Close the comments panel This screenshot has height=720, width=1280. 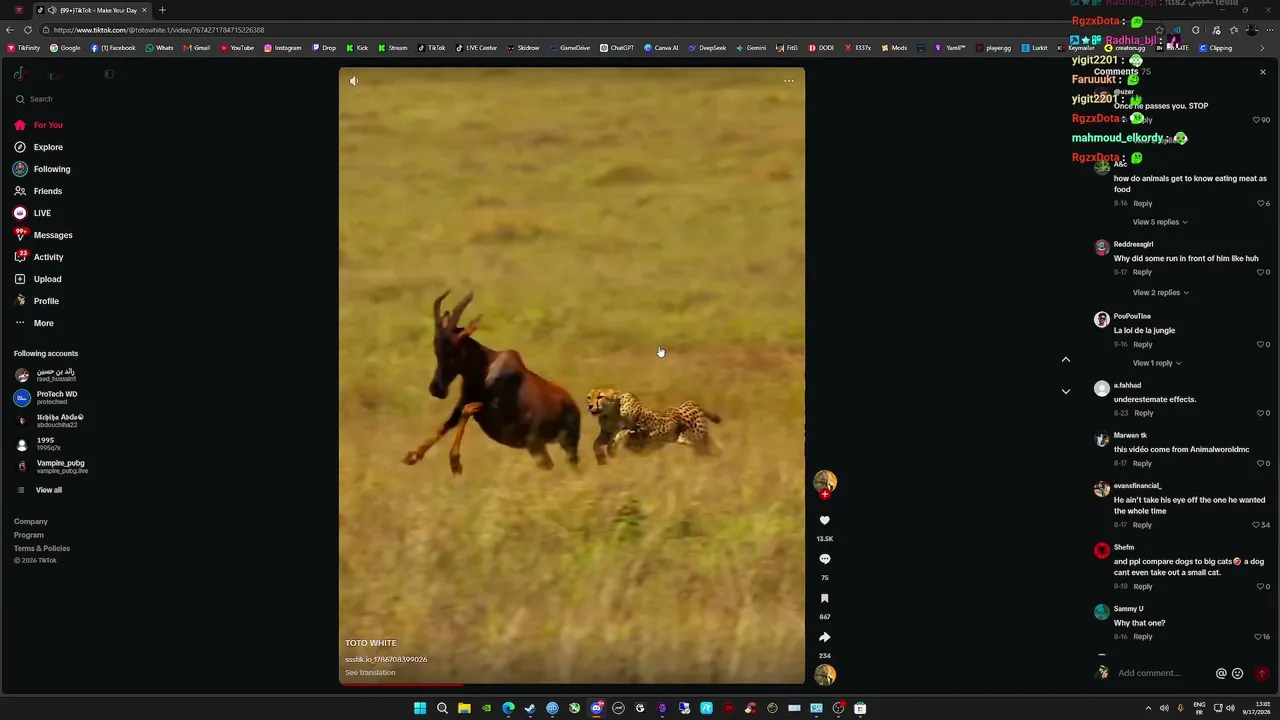pyautogui.click(x=1262, y=72)
